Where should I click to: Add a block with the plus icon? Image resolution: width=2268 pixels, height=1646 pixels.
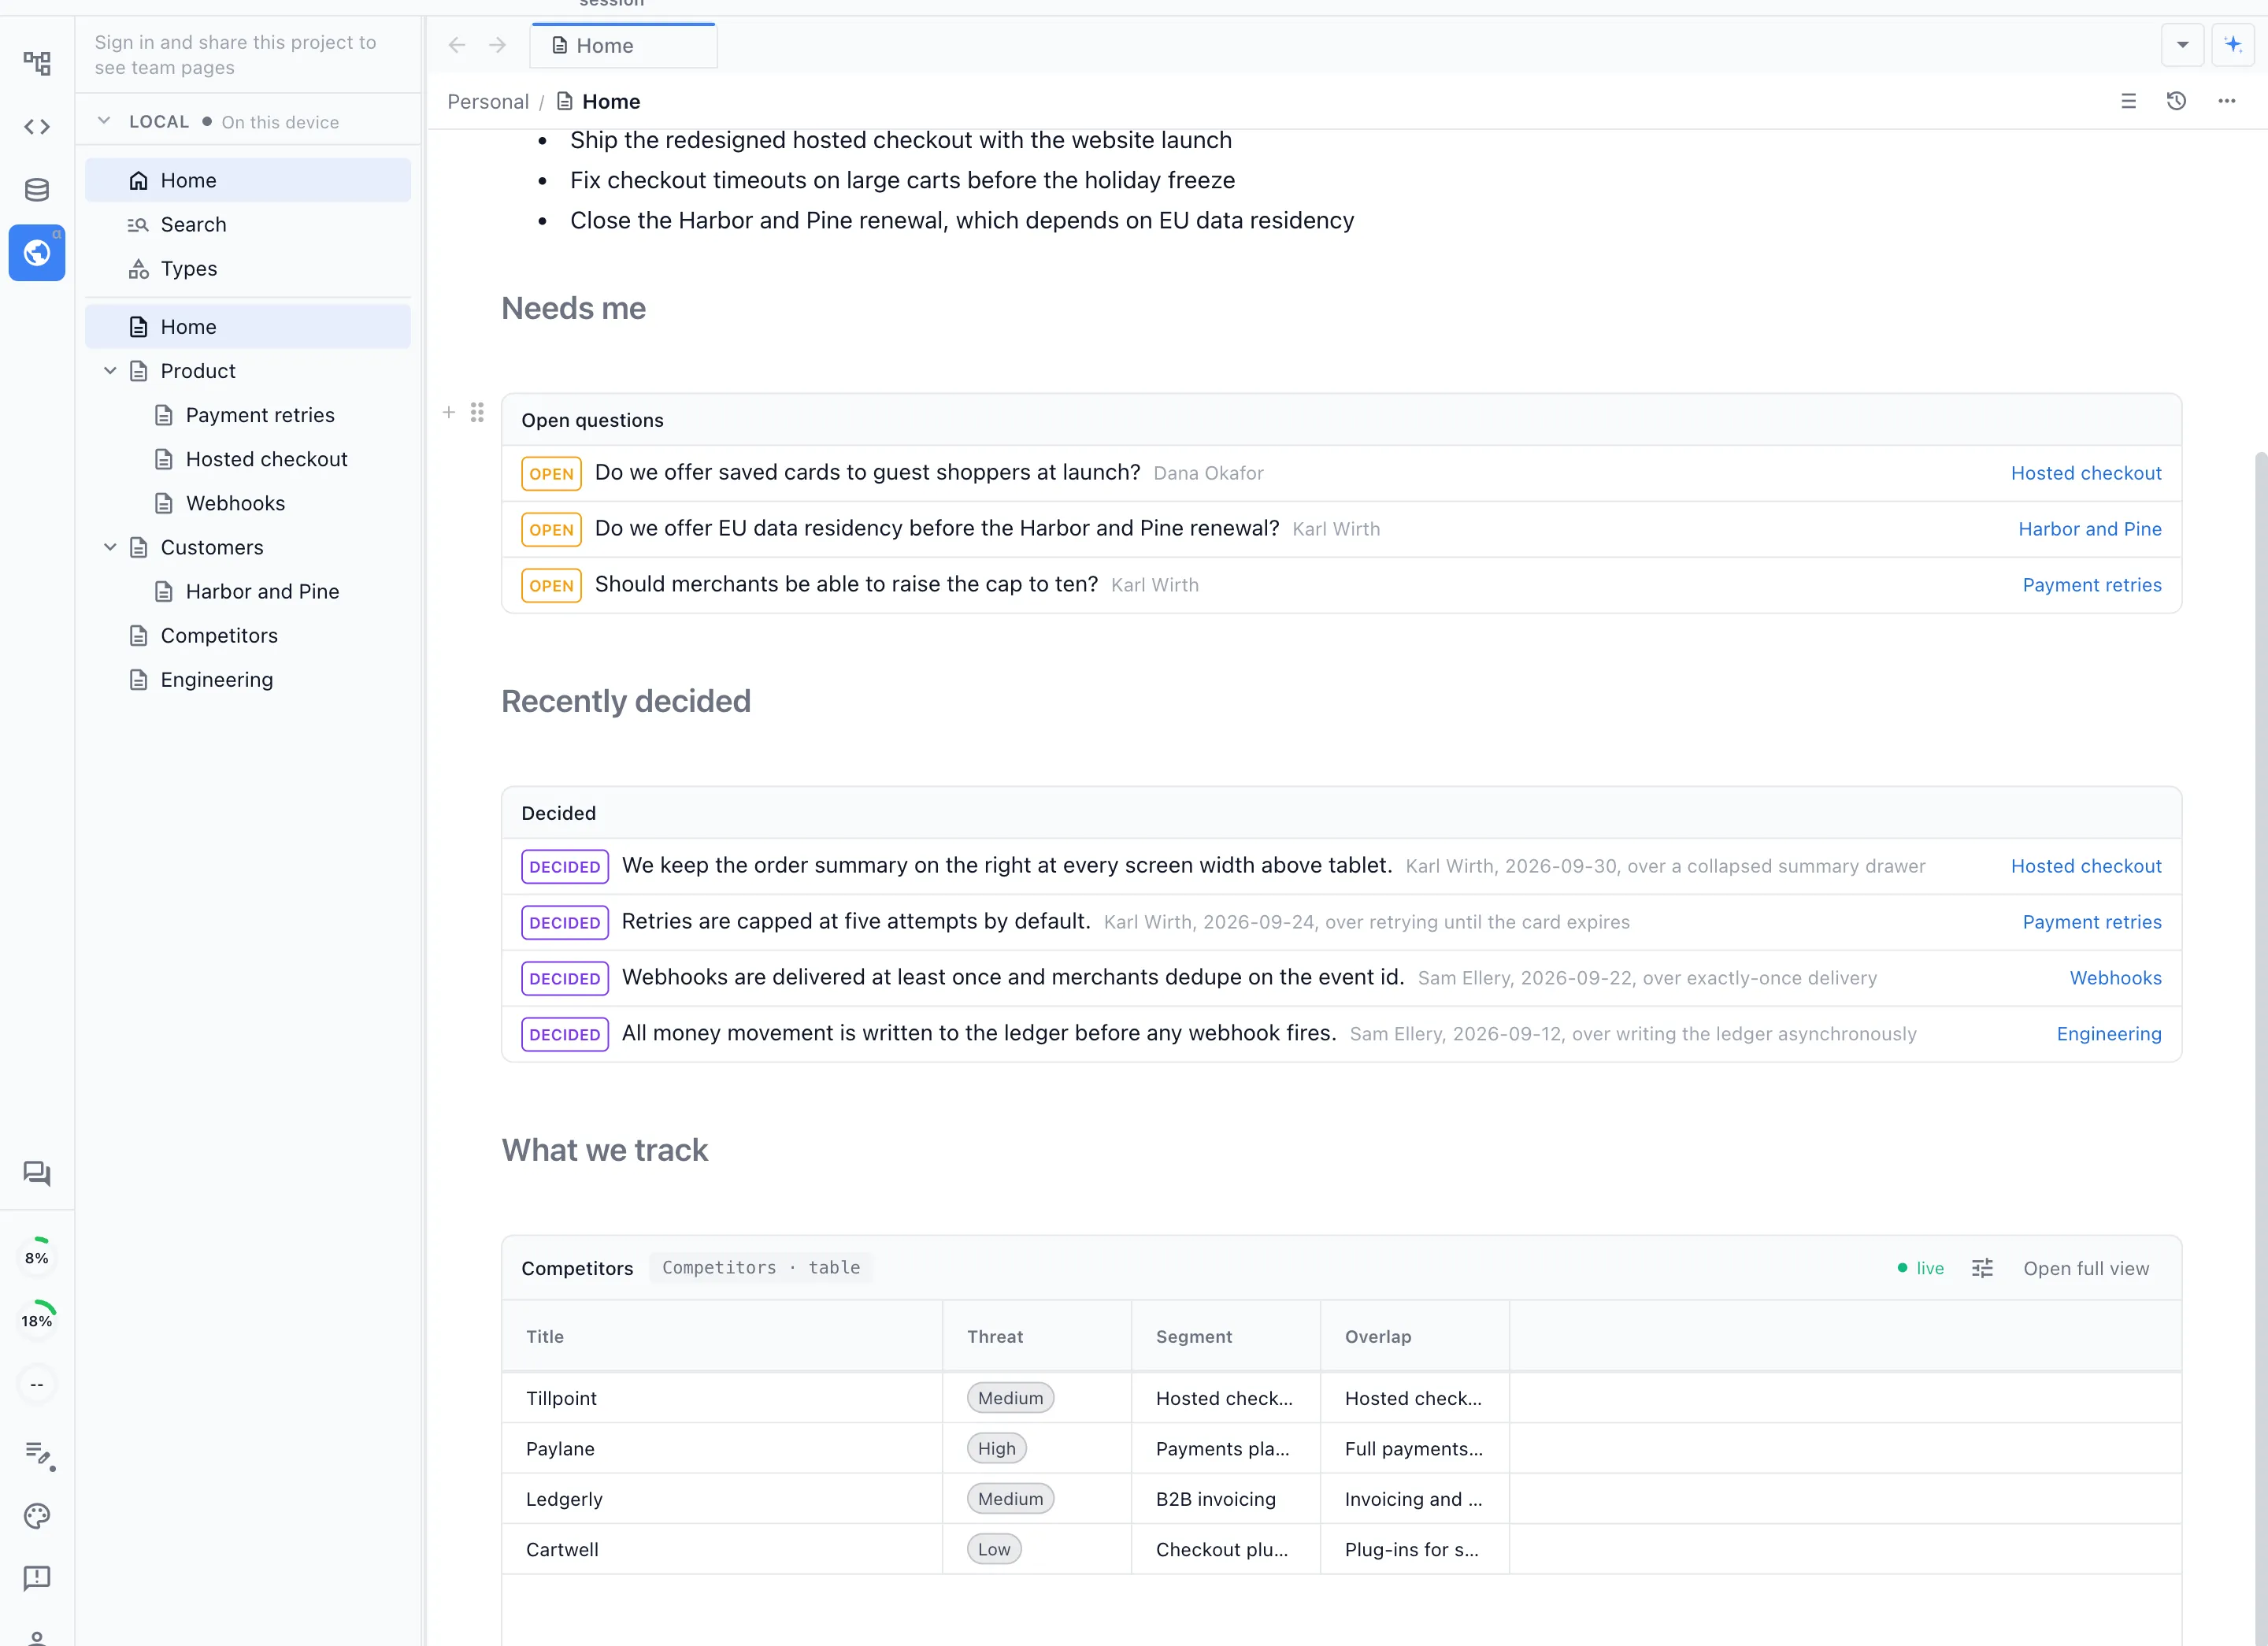click(x=449, y=413)
